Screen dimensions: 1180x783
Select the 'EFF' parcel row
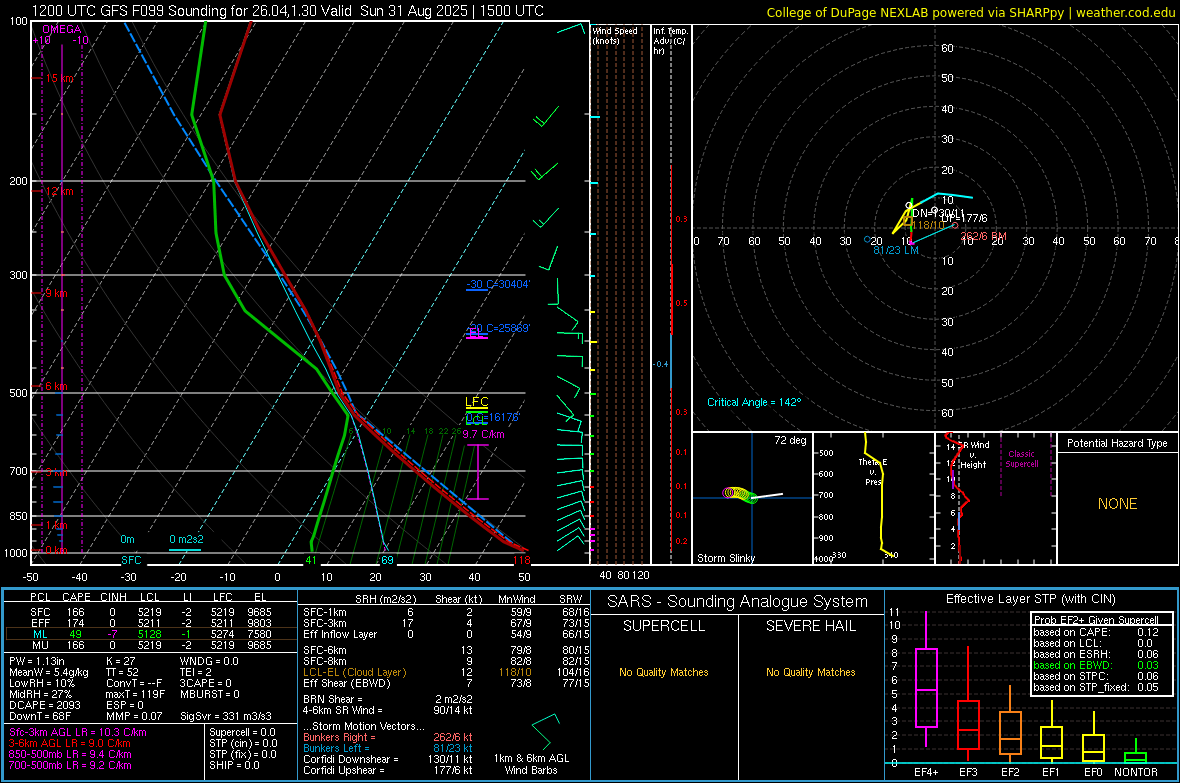coord(151,623)
